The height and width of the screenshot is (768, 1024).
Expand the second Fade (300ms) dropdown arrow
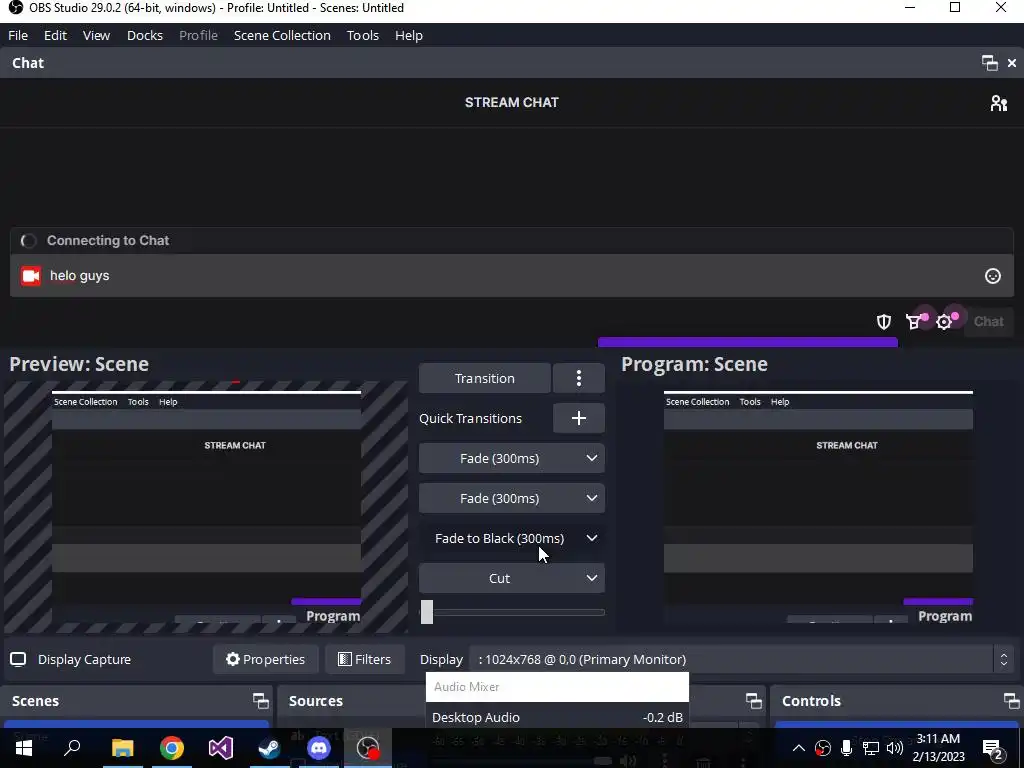click(x=592, y=498)
